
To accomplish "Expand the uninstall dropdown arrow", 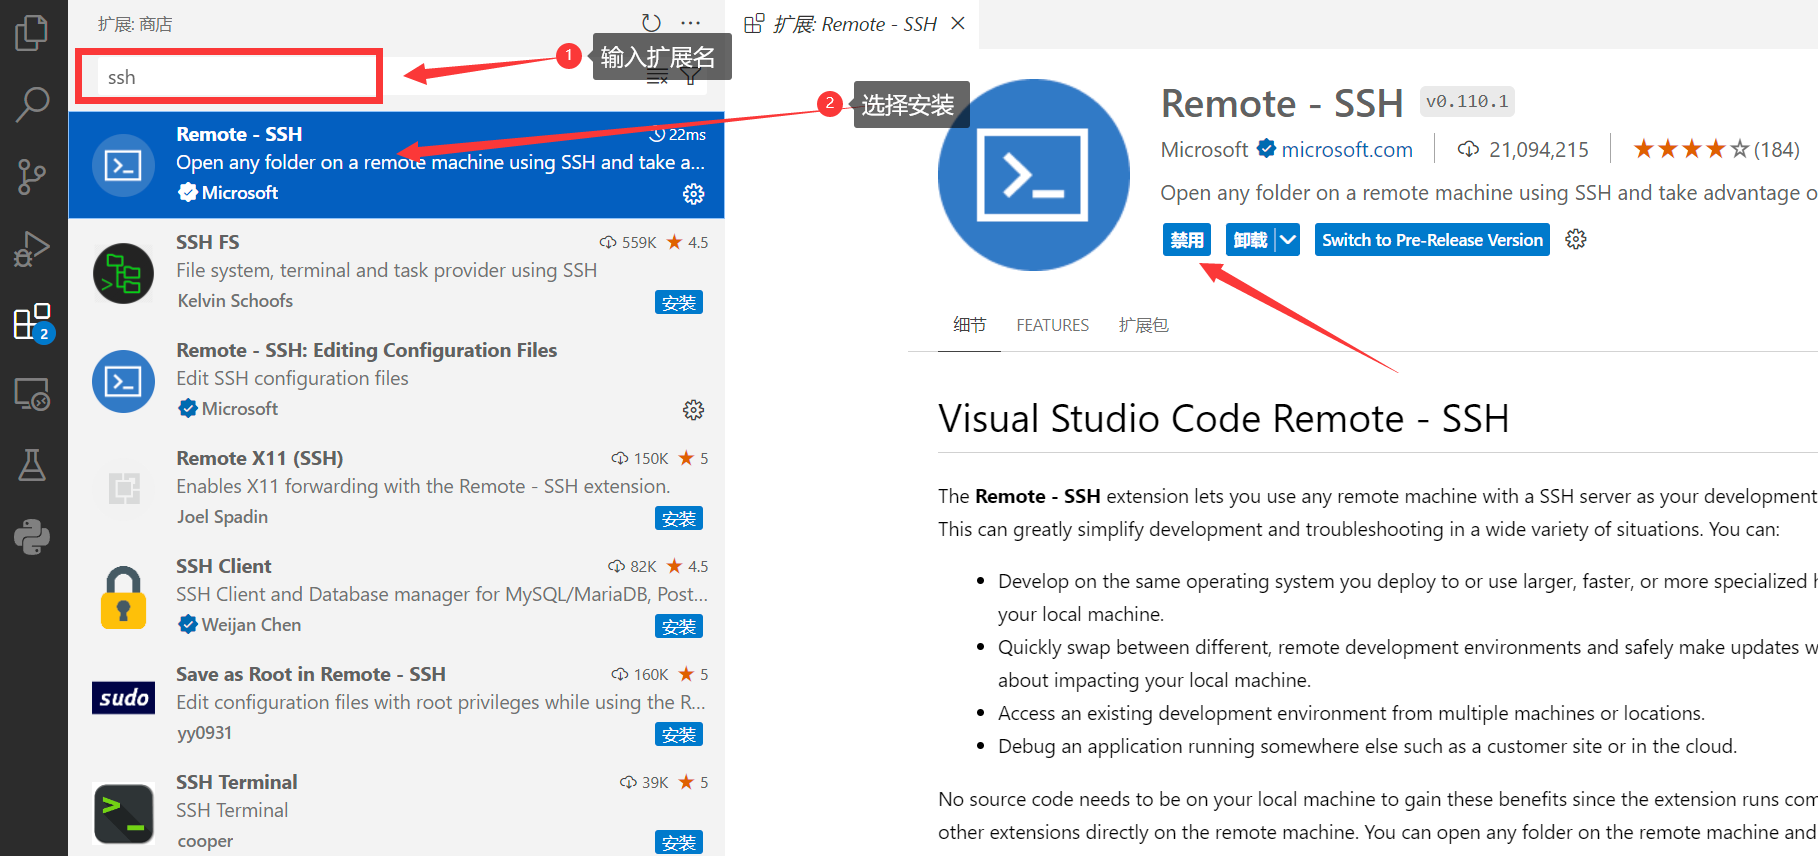I will click(x=1288, y=240).
